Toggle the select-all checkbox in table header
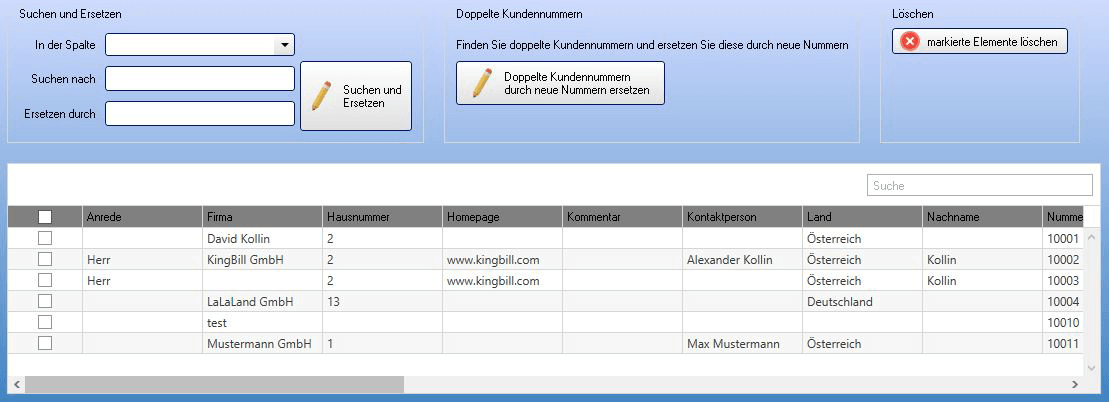Screen dimensions: 1109x402 (45, 217)
